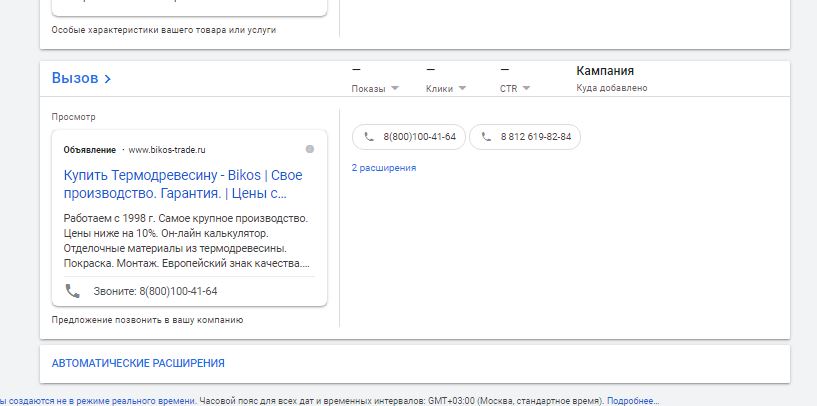The width and height of the screenshot is (817, 406).
Task: Select phone chip 8 812 619-82-84
Action: pyautogui.click(x=525, y=137)
